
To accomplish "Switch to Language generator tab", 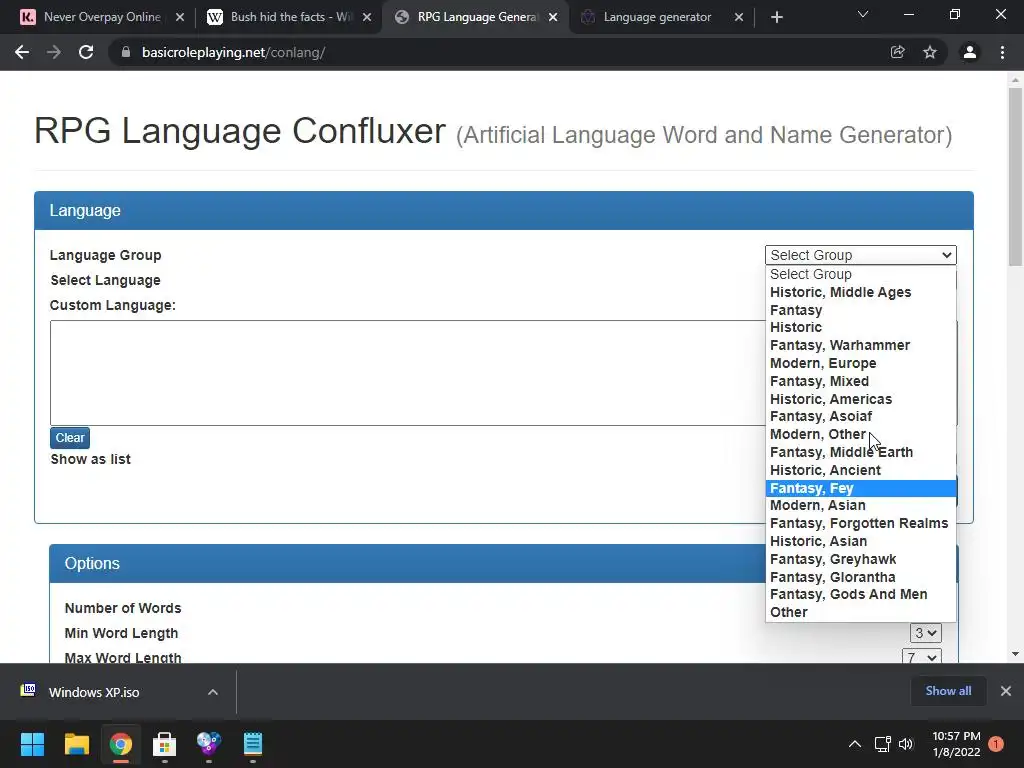I will point(660,17).
